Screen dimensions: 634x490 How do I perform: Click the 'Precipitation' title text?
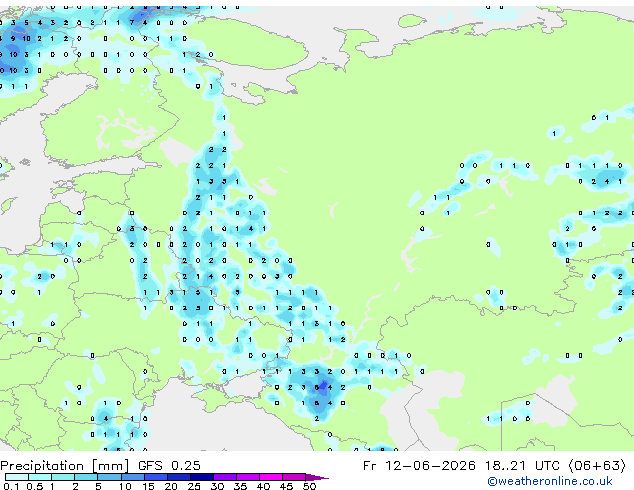click(42, 466)
